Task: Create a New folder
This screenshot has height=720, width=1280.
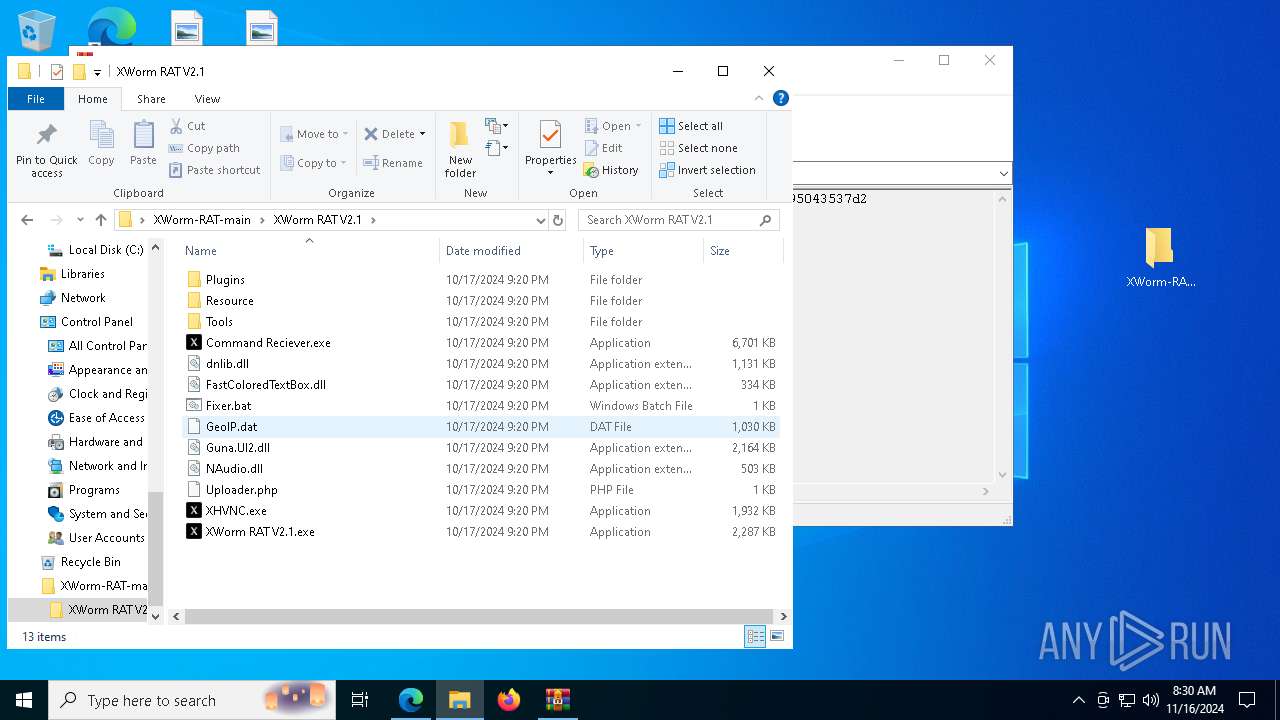Action: 460,150
